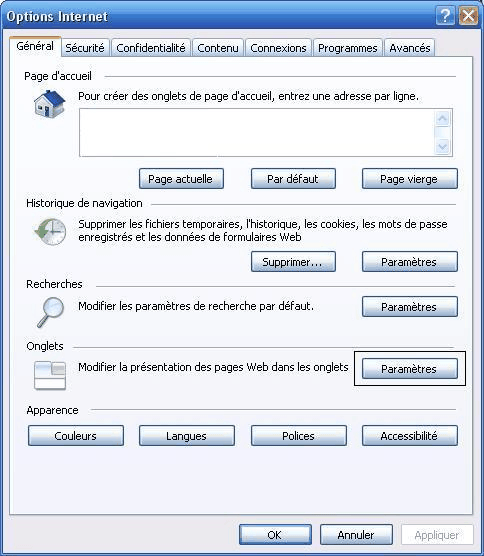Screen dimensions: 484x556
Task: Click the question mark help icon
Action: click(445, 16)
